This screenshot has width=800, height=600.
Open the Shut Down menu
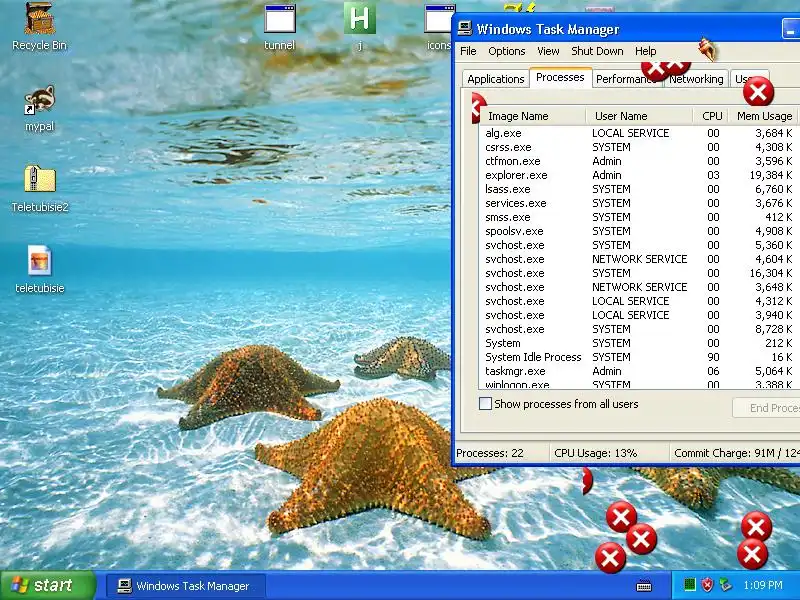(597, 51)
